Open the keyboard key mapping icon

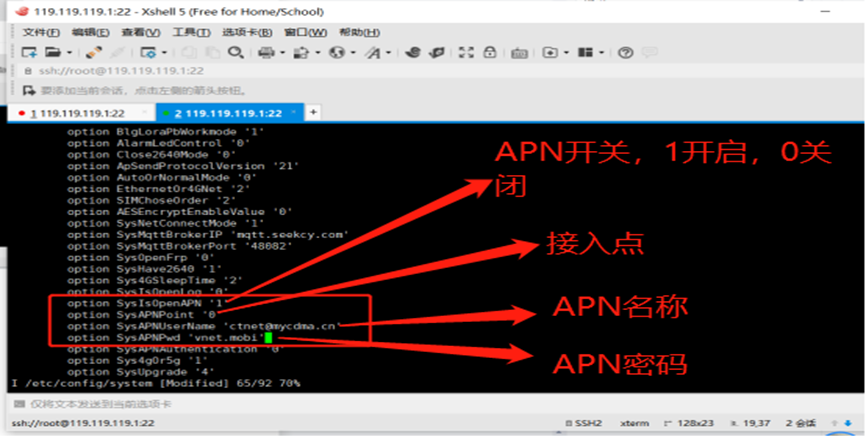519,53
